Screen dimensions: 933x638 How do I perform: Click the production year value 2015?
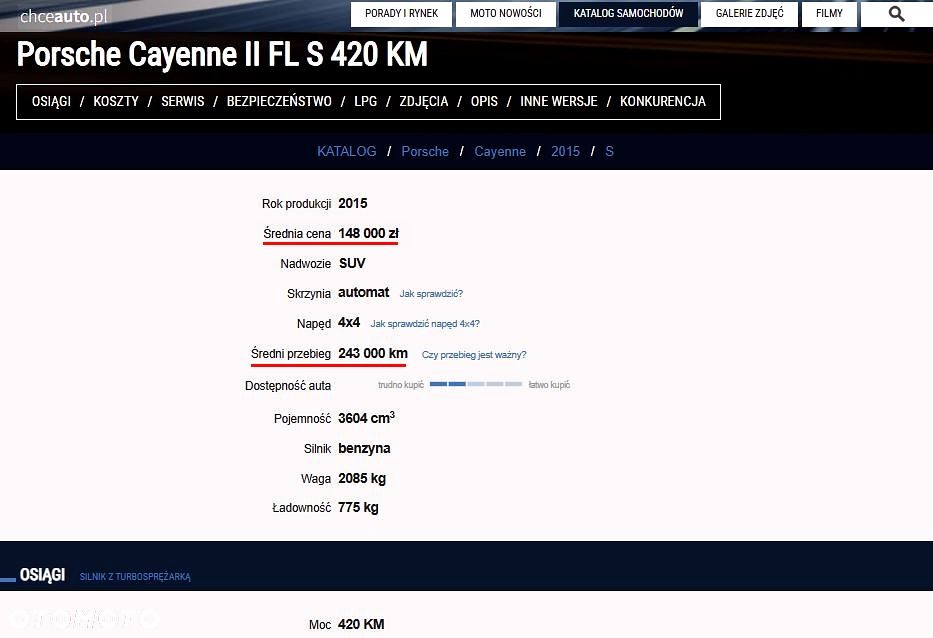pos(353,204)
